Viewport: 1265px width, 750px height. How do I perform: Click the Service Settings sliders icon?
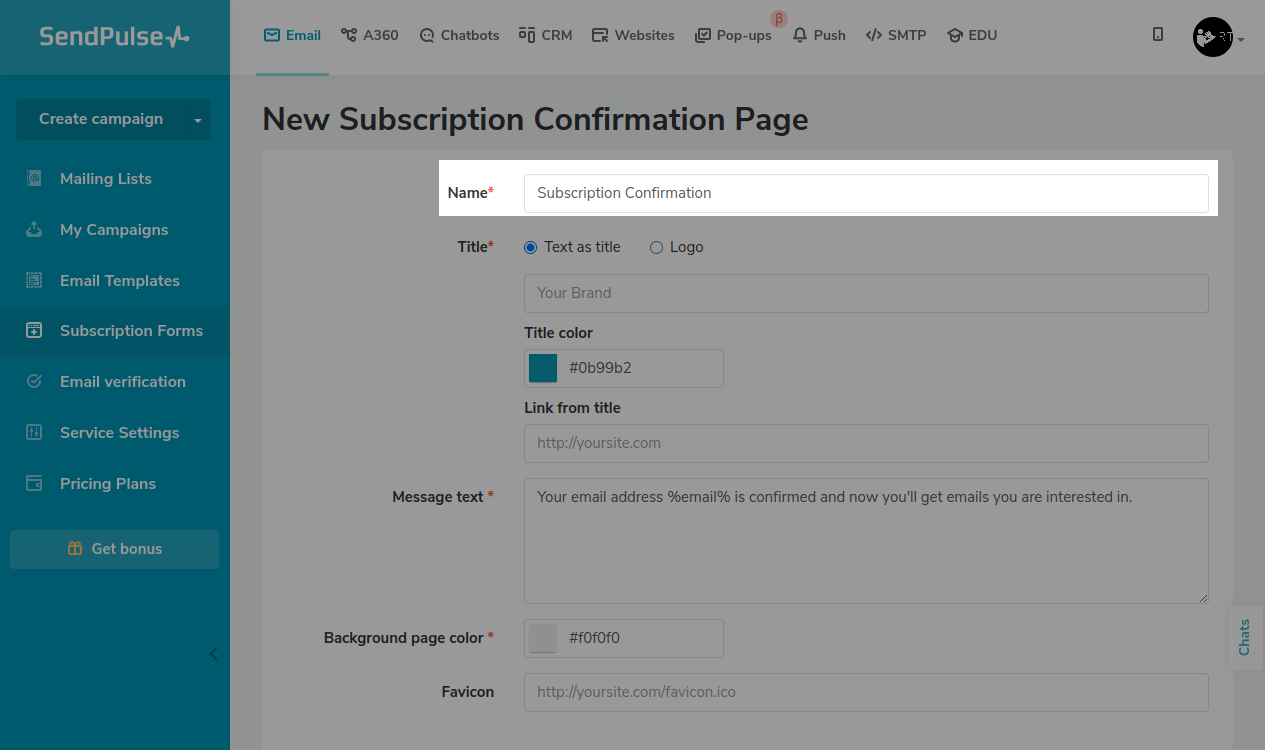[x=34, y=433]
